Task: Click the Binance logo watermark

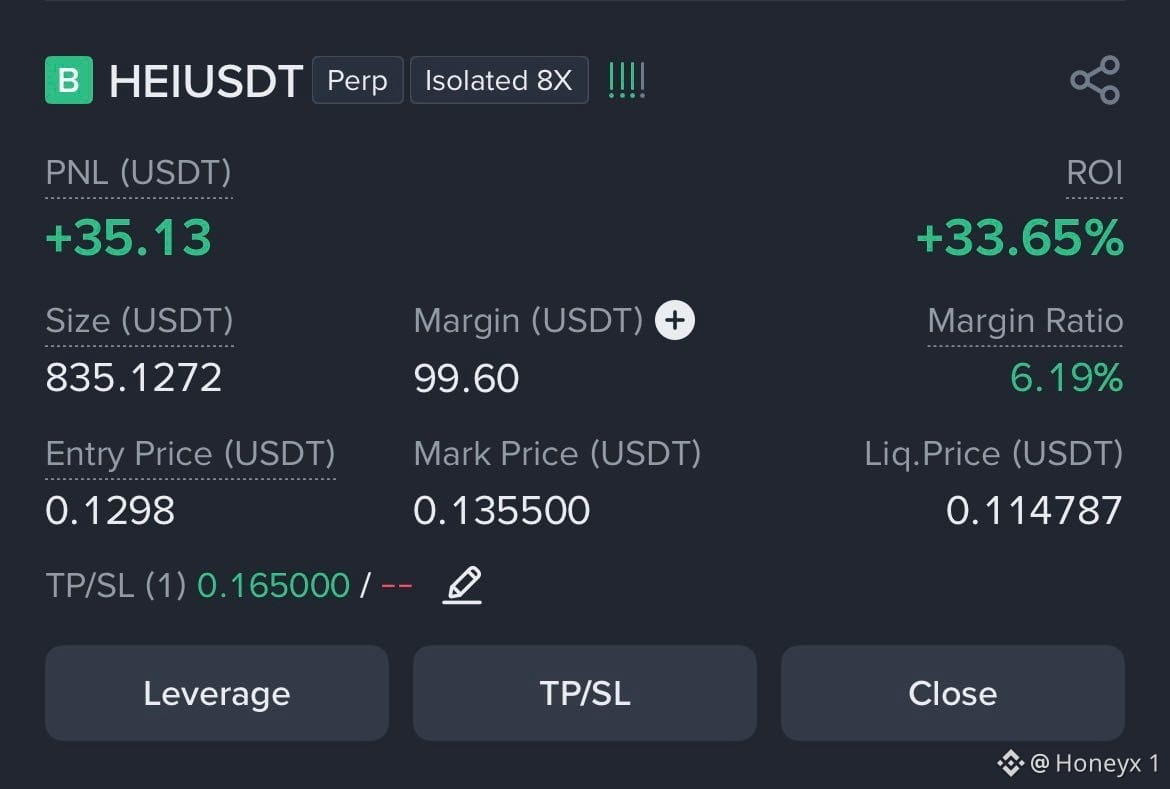Action: (1010, 763)
